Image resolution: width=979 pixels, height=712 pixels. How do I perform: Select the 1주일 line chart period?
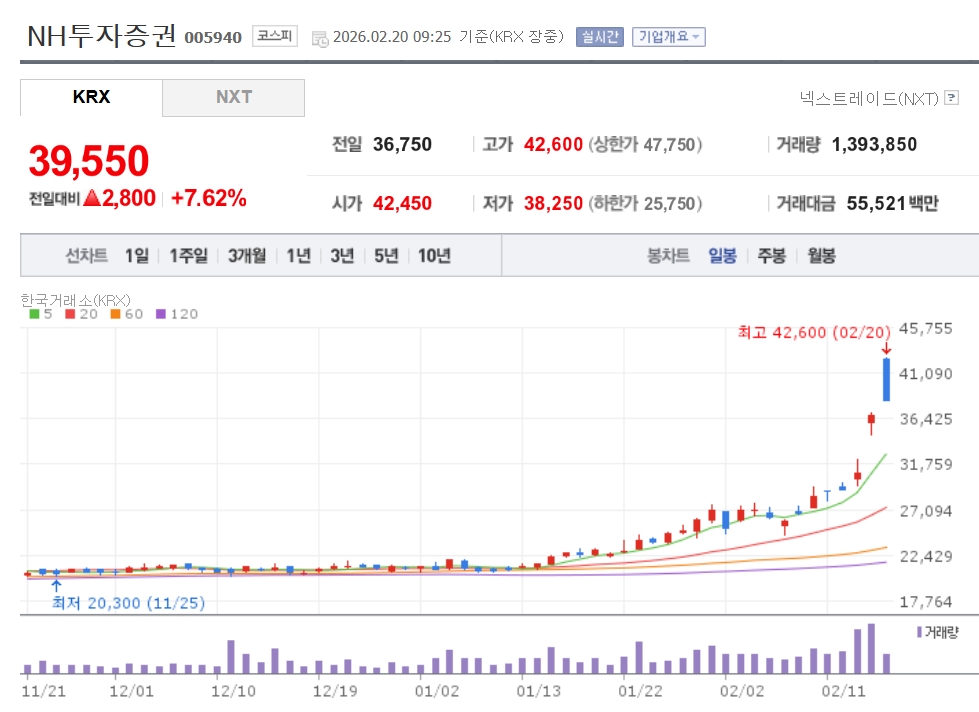189,255
